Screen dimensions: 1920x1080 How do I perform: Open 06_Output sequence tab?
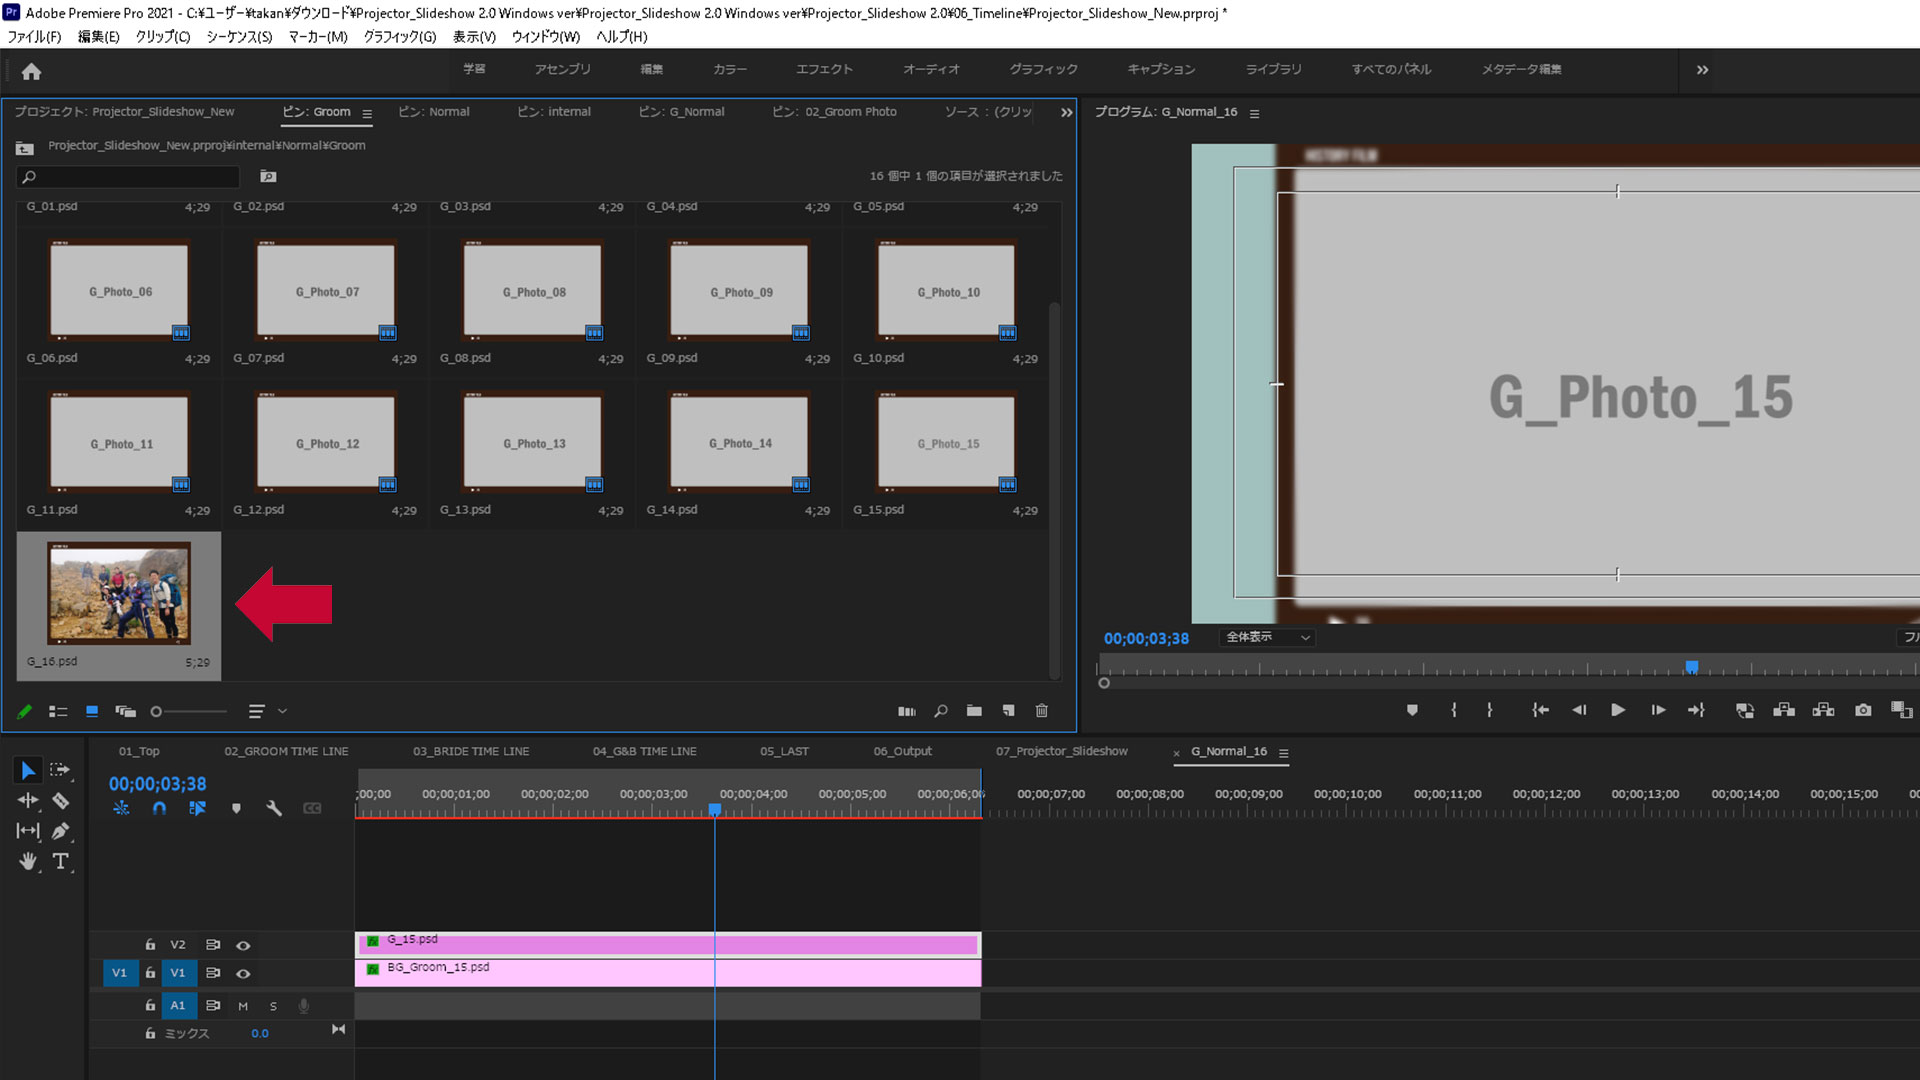click(902, 751)
